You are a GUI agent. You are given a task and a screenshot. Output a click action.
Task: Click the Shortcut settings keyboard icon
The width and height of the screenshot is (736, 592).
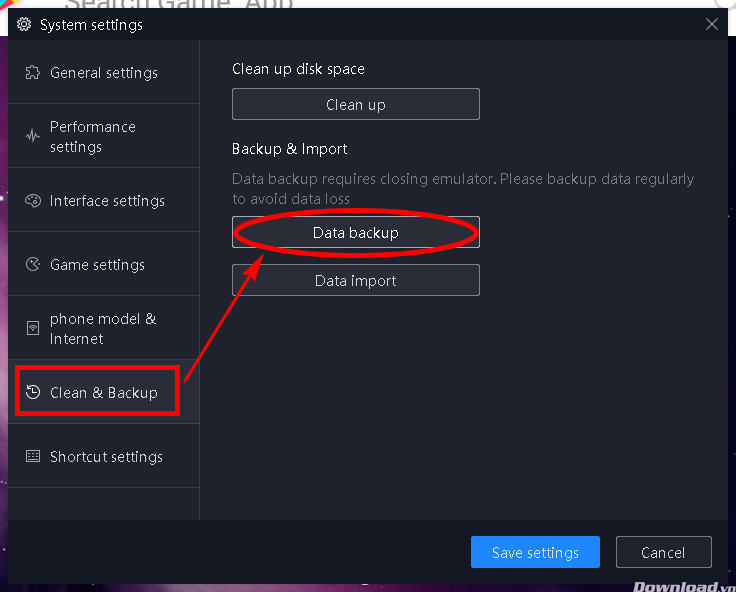click(33, 457)
